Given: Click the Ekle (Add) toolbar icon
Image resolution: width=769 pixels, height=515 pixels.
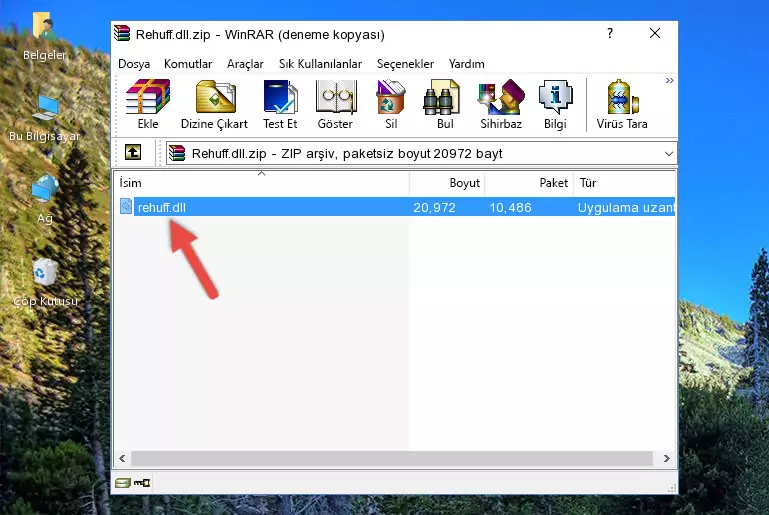Looking at the screenshot, I should 148,104.
